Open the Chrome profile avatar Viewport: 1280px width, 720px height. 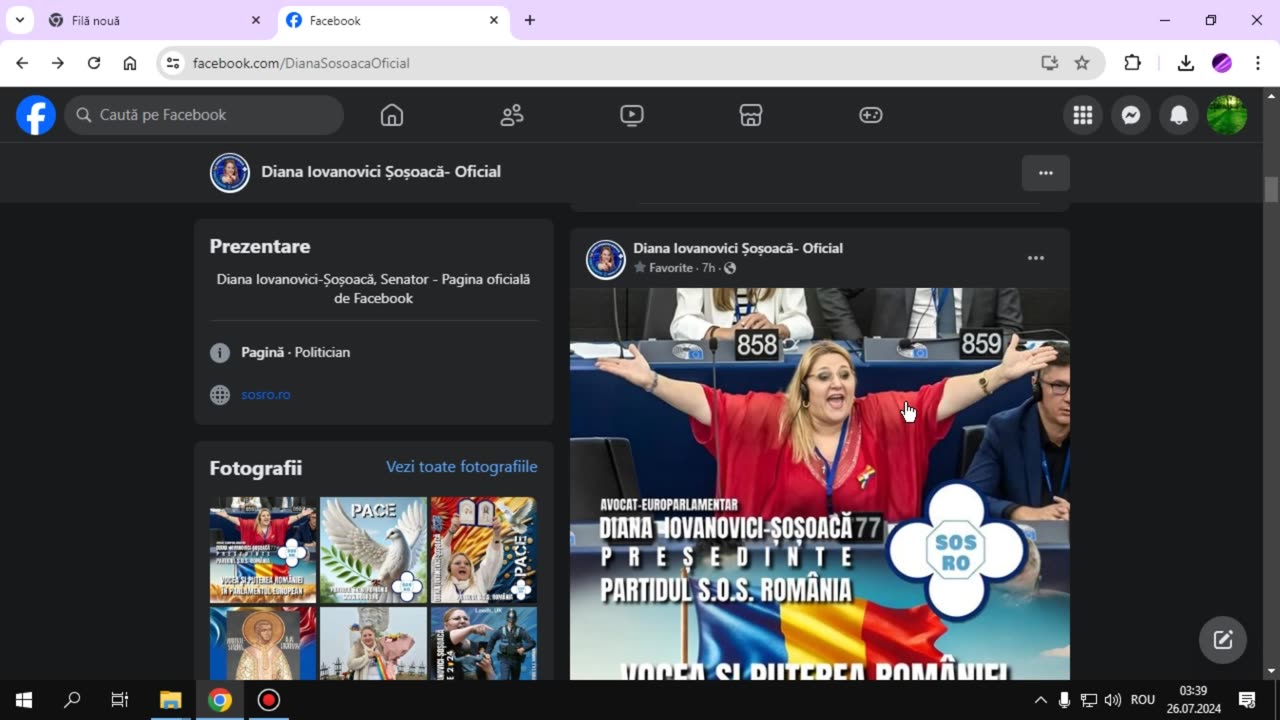pos(1222,63)
